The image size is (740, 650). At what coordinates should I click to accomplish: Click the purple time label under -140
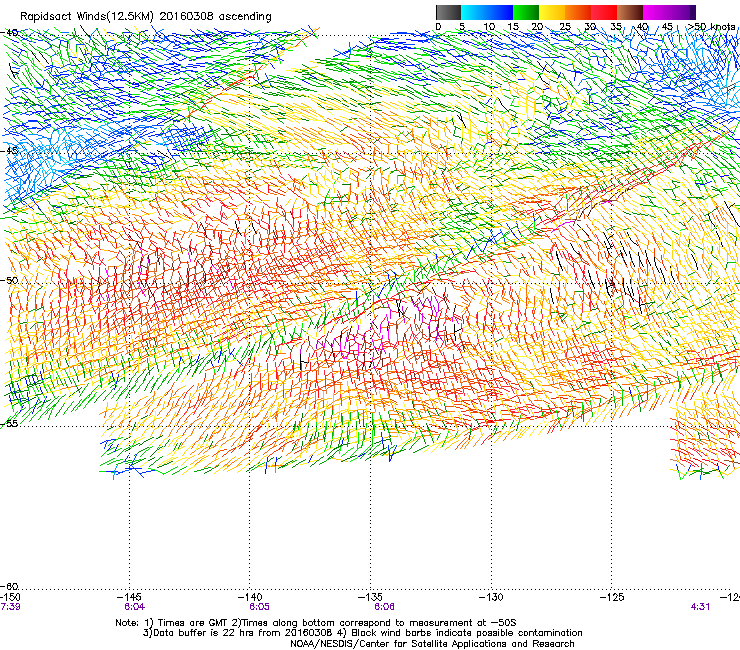pos(259,607)
